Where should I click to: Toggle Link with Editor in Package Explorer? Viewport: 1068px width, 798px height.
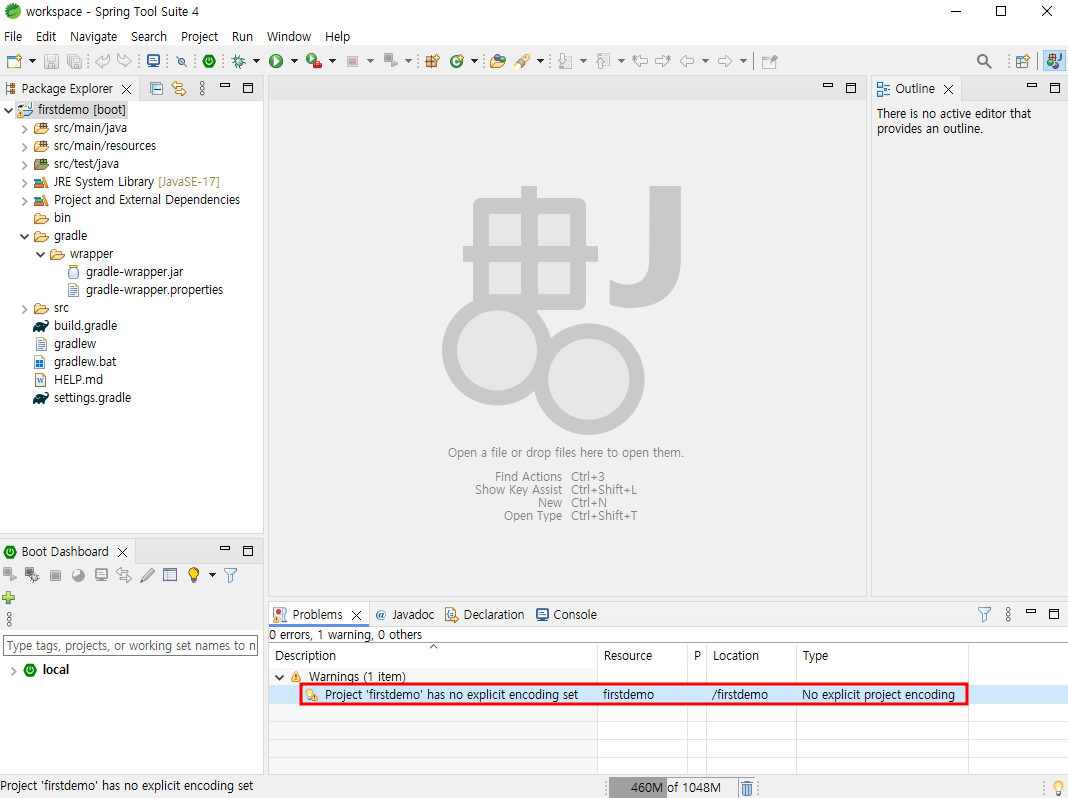(x=178, y=89)
